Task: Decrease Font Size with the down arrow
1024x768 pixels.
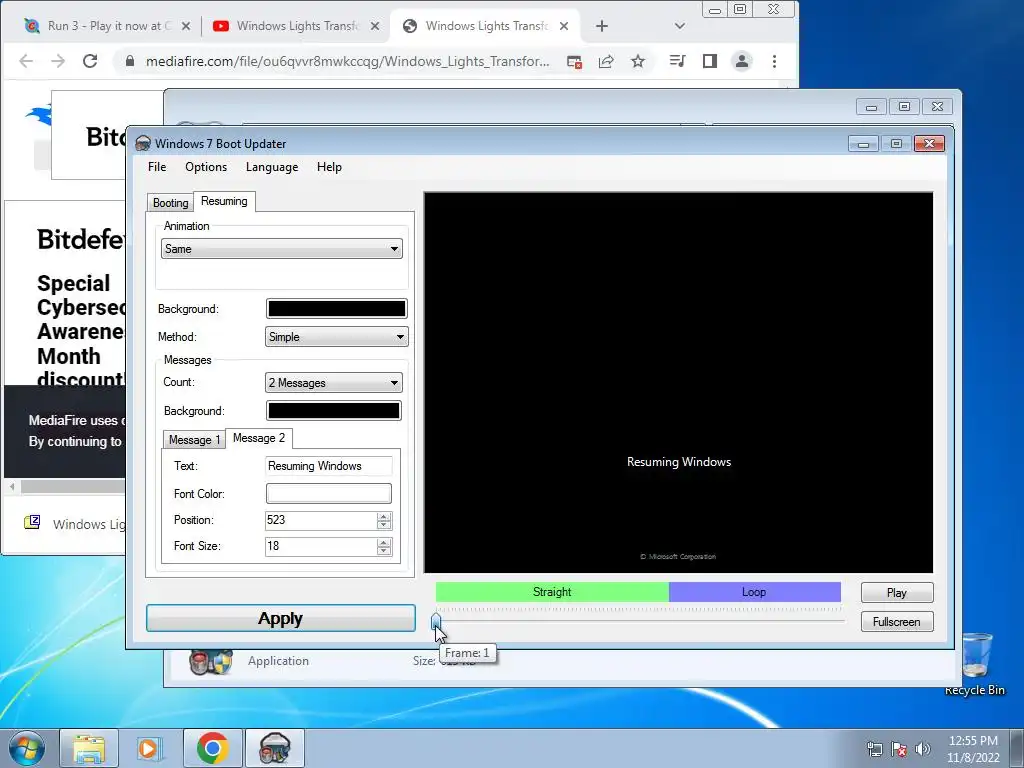Action: click(384, 551)
